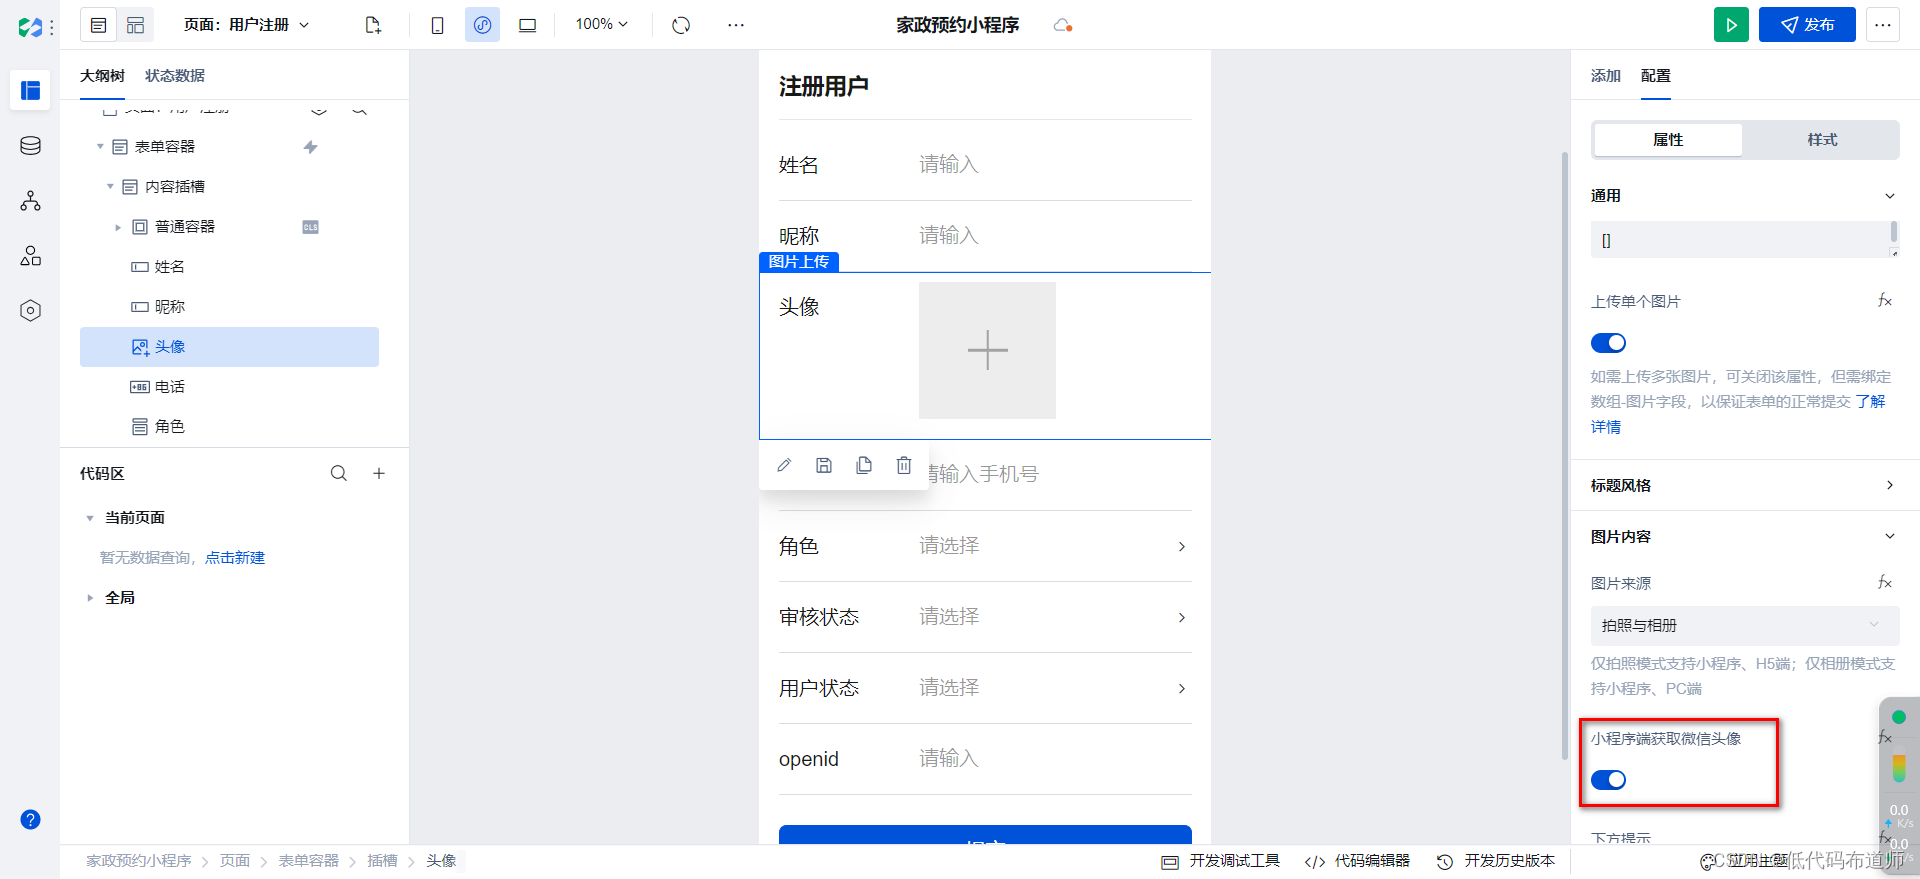Click the lightning event icon on 表单容器

(310, 147)
